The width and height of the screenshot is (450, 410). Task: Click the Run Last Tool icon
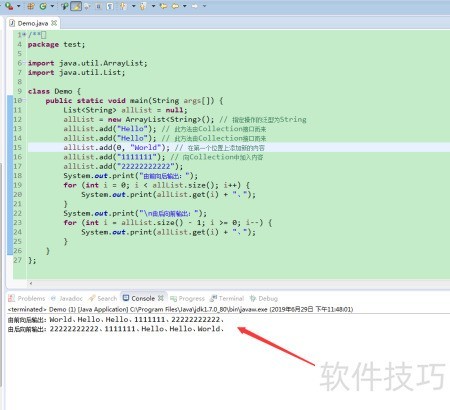click(9, 6)
